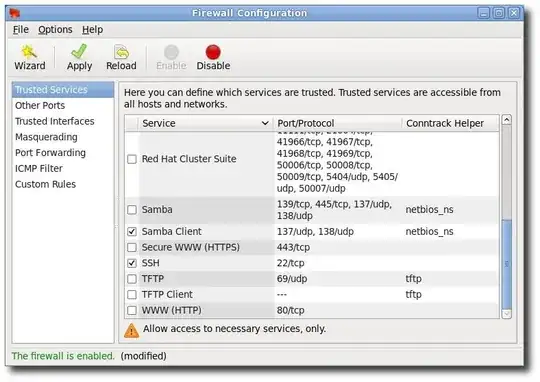The height and width of the screenshot is (382, 540).
Task: Open the File menu
Action: (21, 30)
